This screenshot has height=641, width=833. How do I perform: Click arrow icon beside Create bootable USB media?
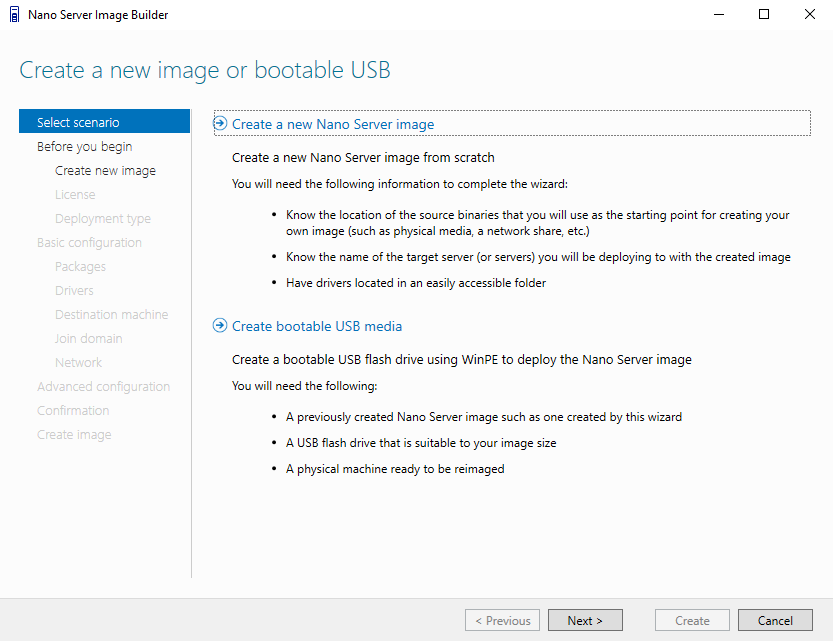click(220, 326)
